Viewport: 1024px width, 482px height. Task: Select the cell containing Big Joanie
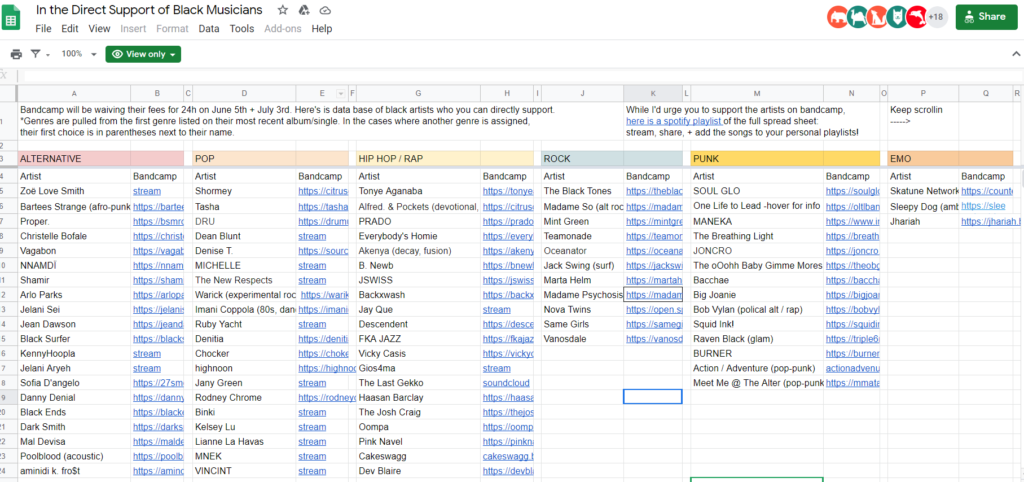(x=757, y=295)
